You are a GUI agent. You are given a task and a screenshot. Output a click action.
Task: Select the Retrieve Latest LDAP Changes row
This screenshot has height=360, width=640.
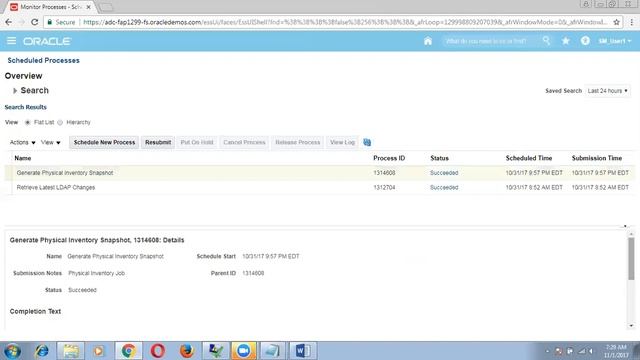click(x=320, y=187)
